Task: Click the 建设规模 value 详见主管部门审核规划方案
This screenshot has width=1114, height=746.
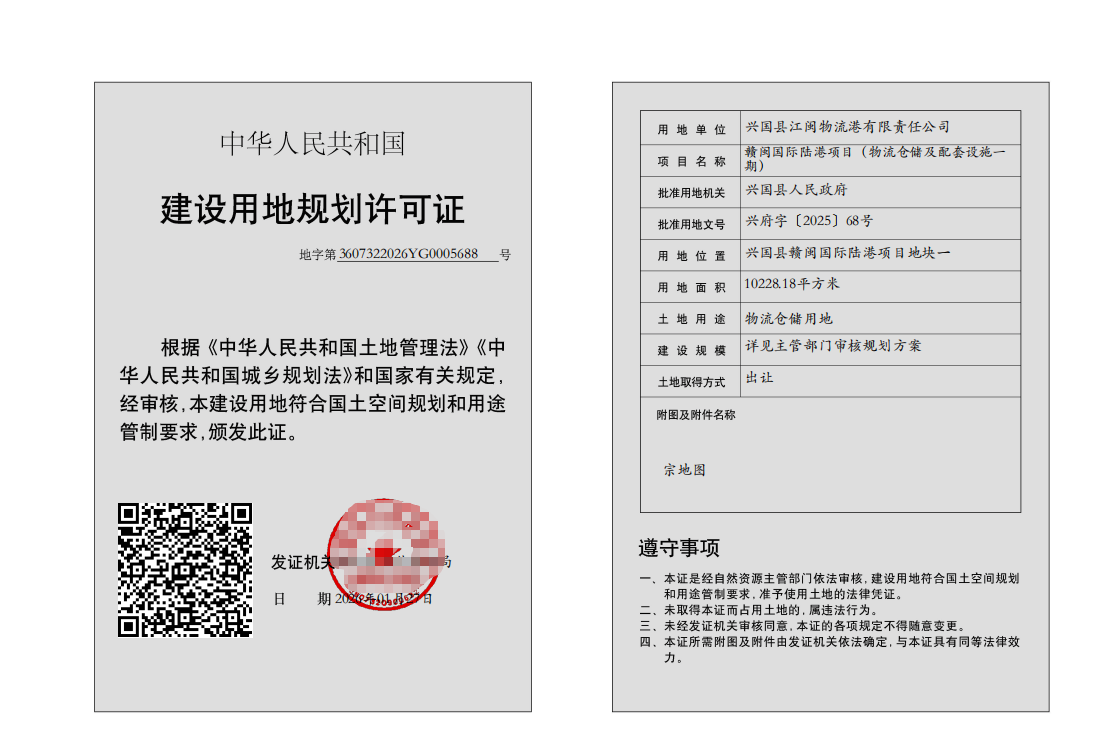Action: pyautogui.click(x=834, y=346)
